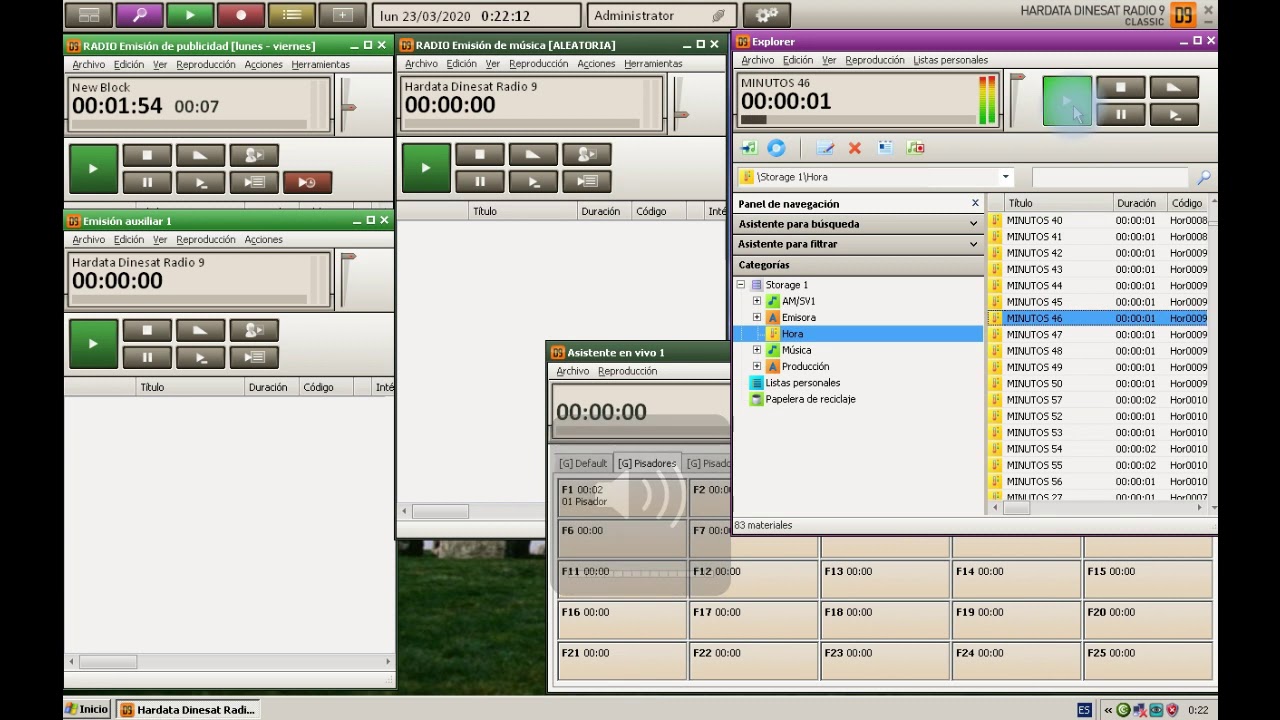Viewport: 1280px width, 720px height.
Task: Click the voice/person button in Emisión auxiliar 1
Action: tap(254, 330)
